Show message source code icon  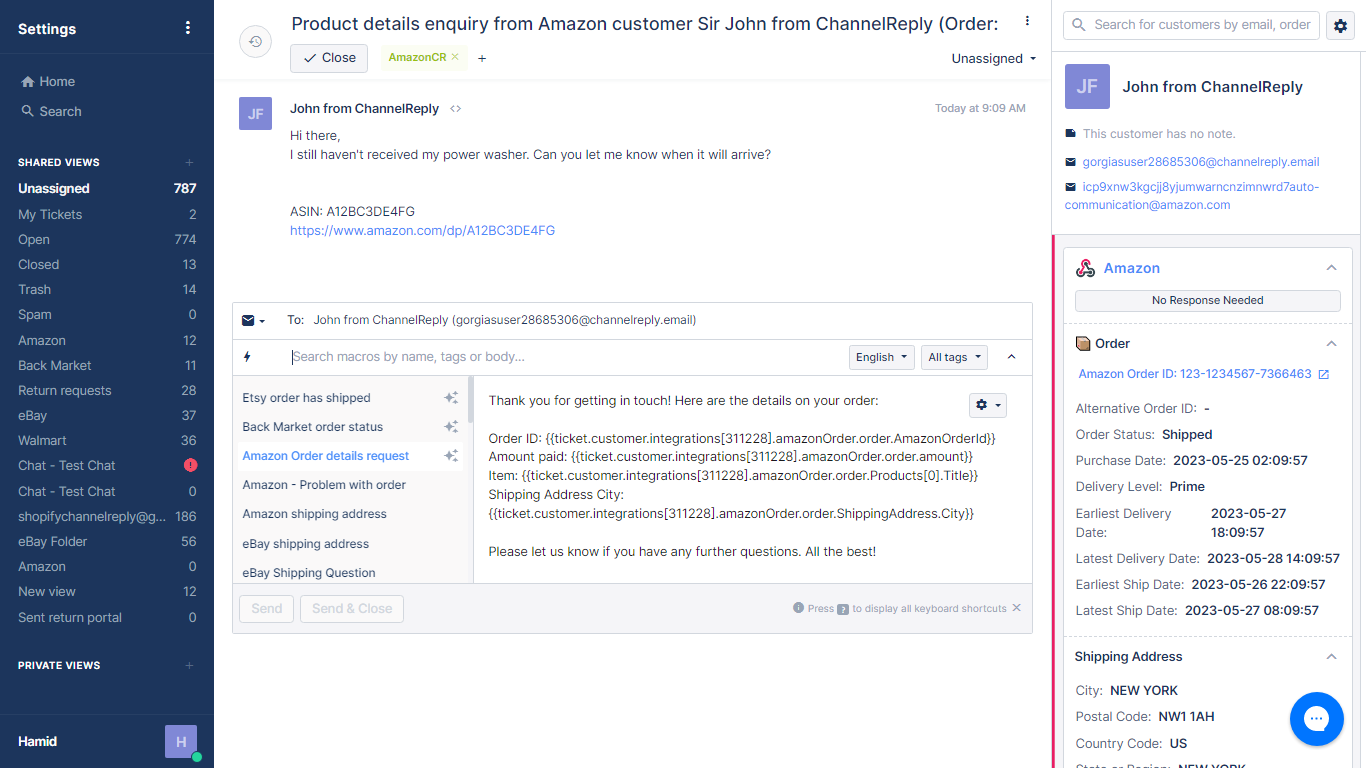click(x=456, y=109)
